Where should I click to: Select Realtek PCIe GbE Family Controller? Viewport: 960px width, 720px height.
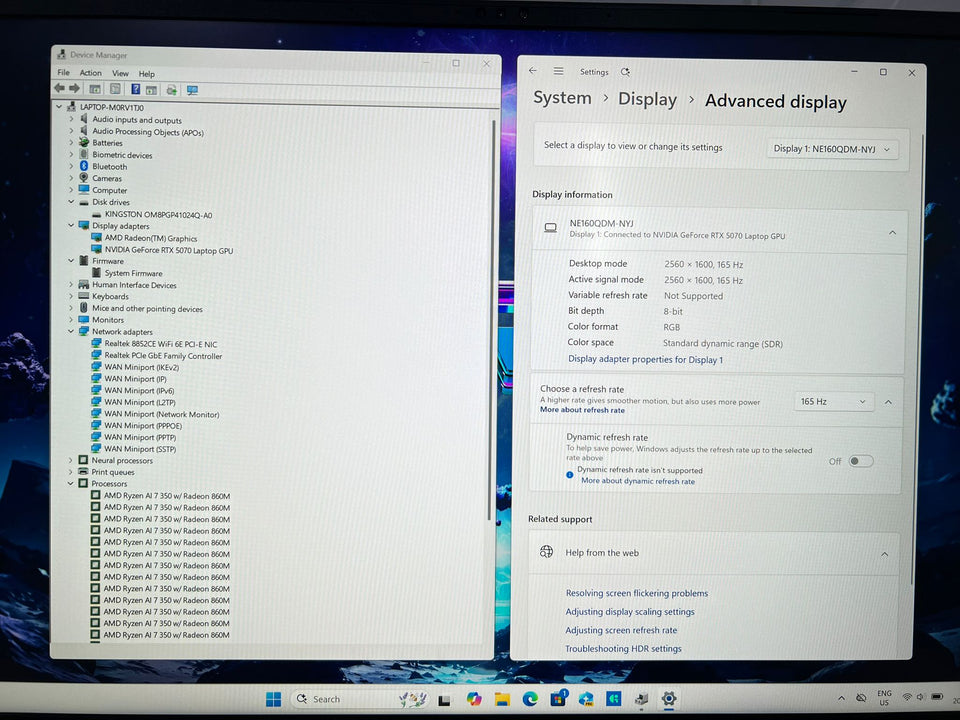[x=163, y=356]
